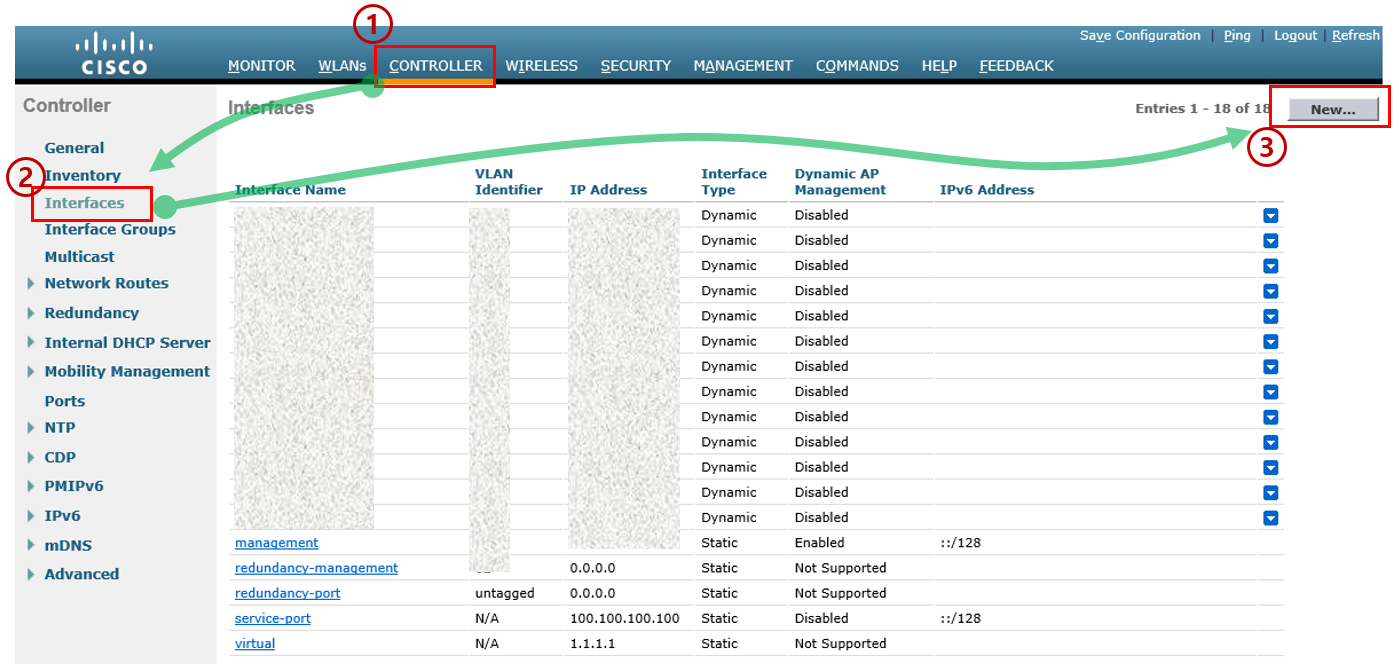Open Interface Groups in the sidebar

(x=110, y=230)
